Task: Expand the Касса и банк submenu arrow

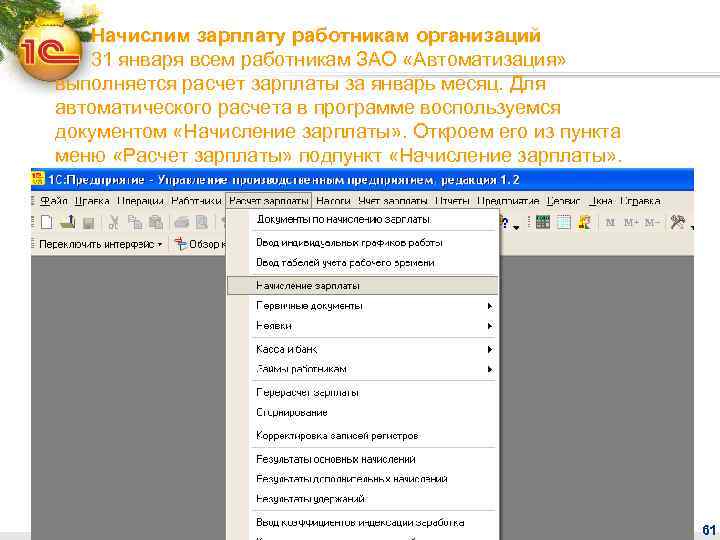Action: coord(489,349)
